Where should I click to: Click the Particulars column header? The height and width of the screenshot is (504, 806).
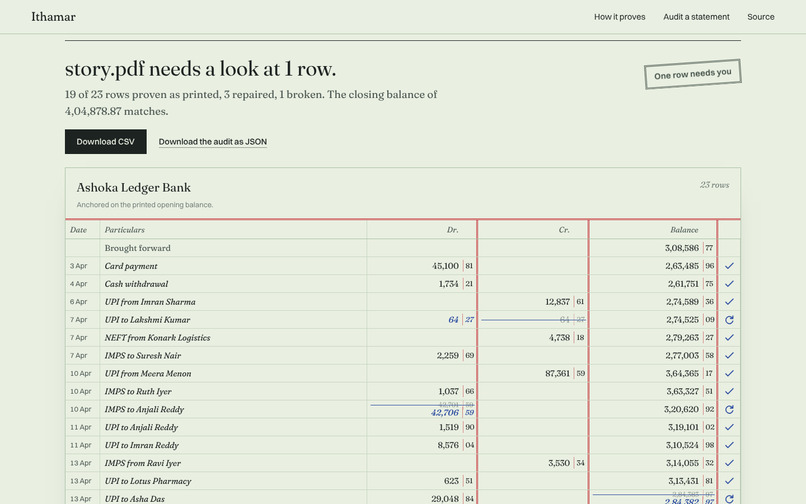coord(124,230)
